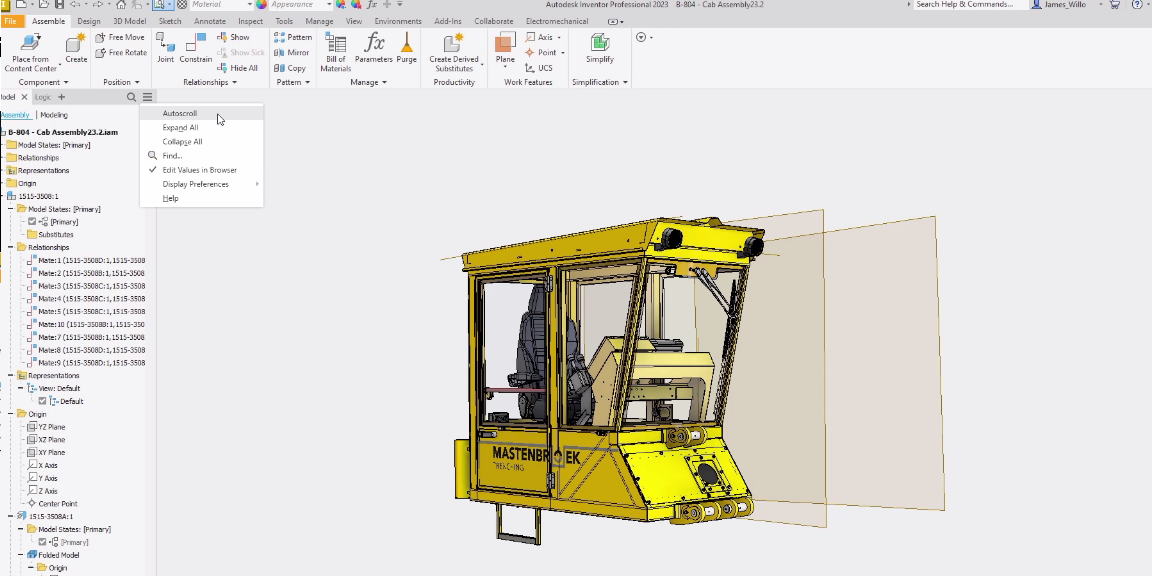Collapse the Relationships folder under 1515-3508:1
The width and height of the screenshot is (1152, 576).
coord(11,248)
